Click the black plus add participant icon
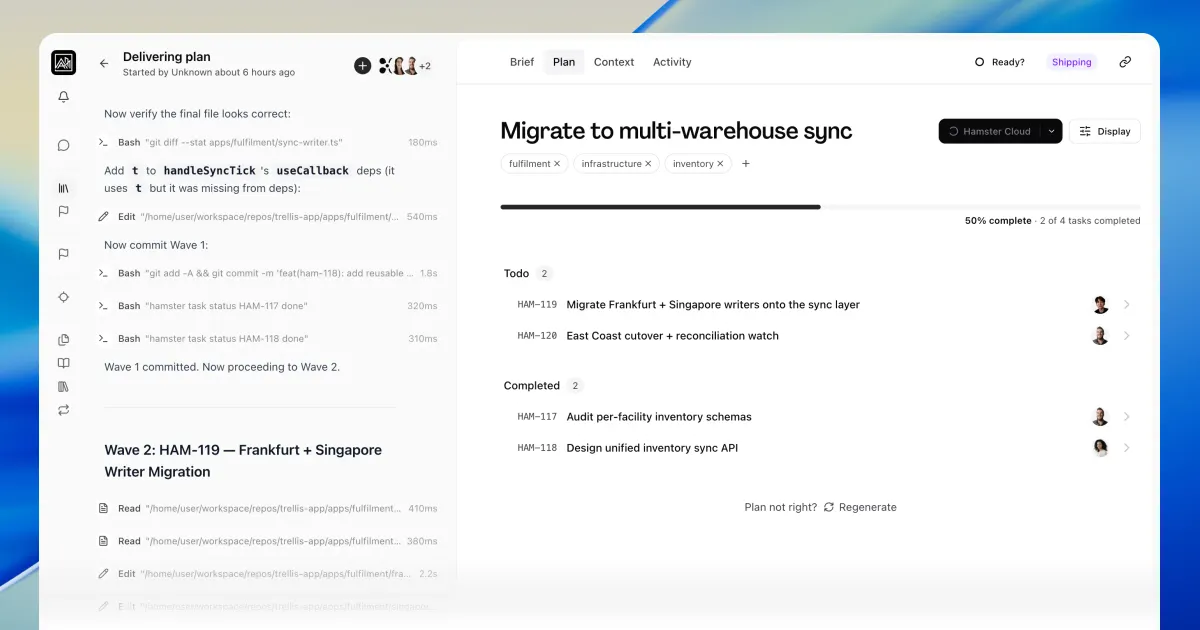1200x630 pixels. tap(362, 66)
